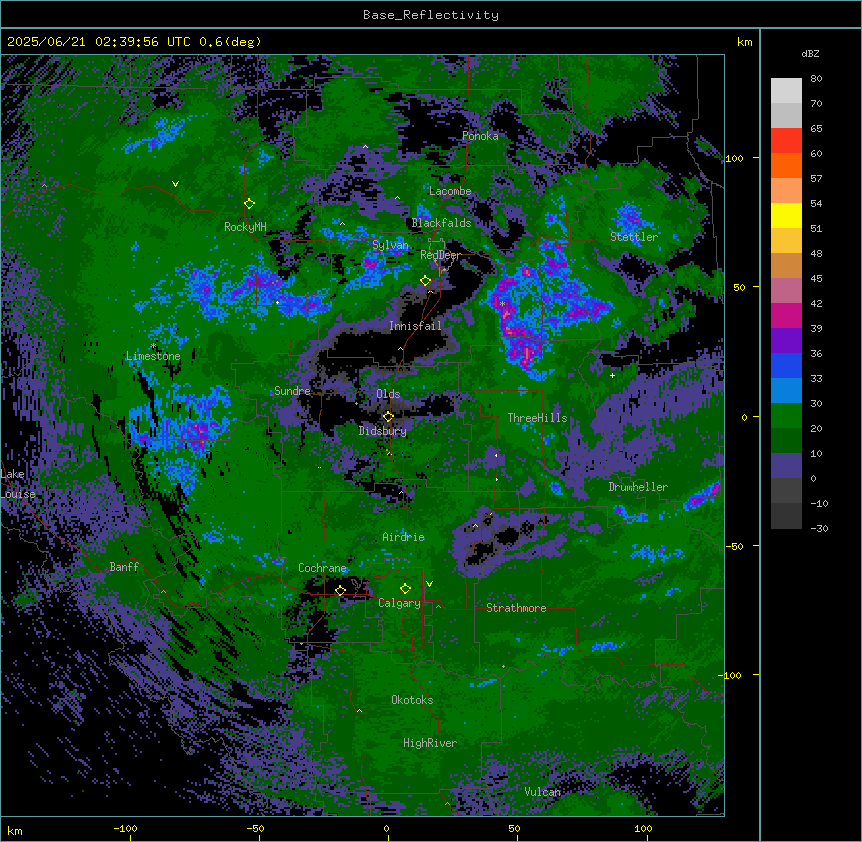Click the 80 value in the dBZ legend
Viewport: 862px width, 842px height.
816,79
